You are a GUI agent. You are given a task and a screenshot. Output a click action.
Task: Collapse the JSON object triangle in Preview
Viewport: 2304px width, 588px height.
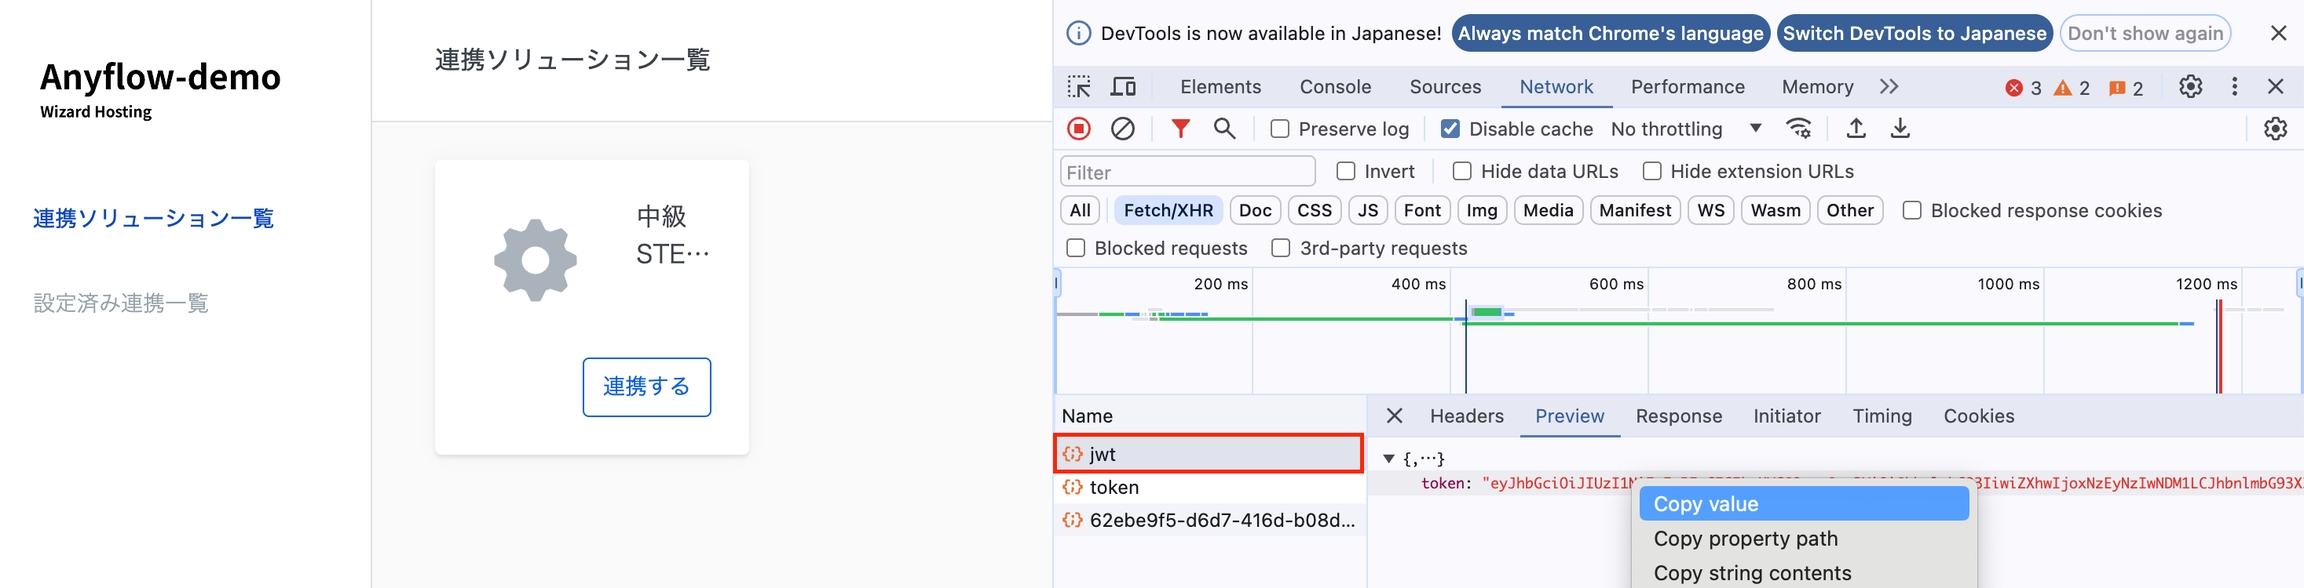pyautogui.click(x=1389, y=459)
